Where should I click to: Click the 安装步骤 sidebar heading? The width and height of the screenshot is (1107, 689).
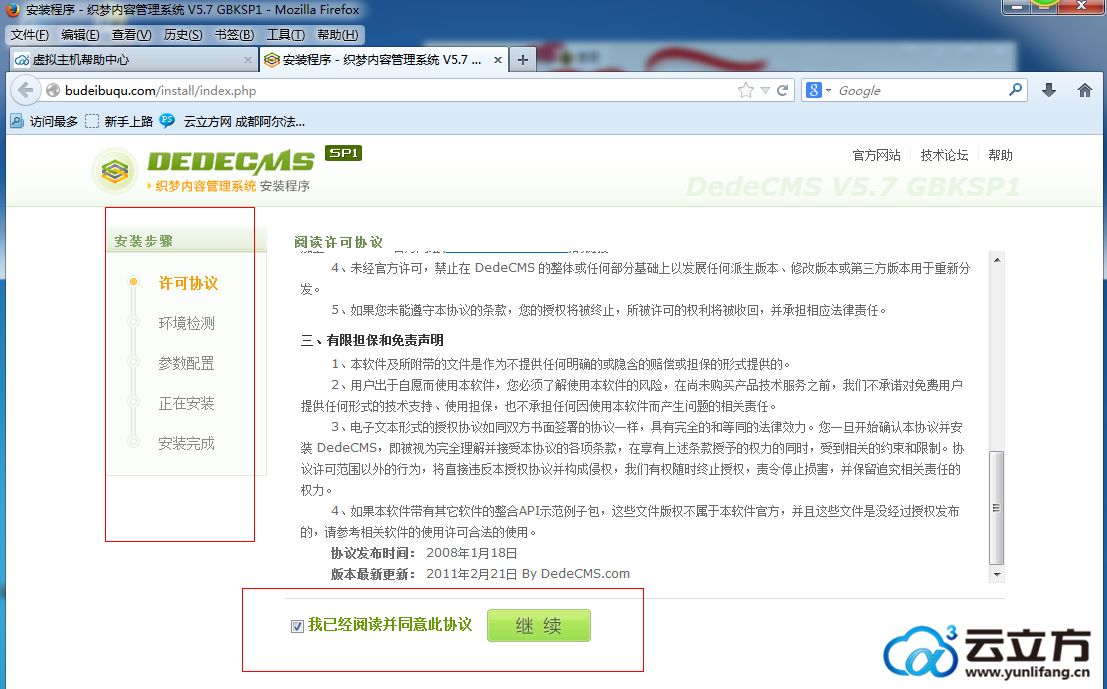[143, 241]
